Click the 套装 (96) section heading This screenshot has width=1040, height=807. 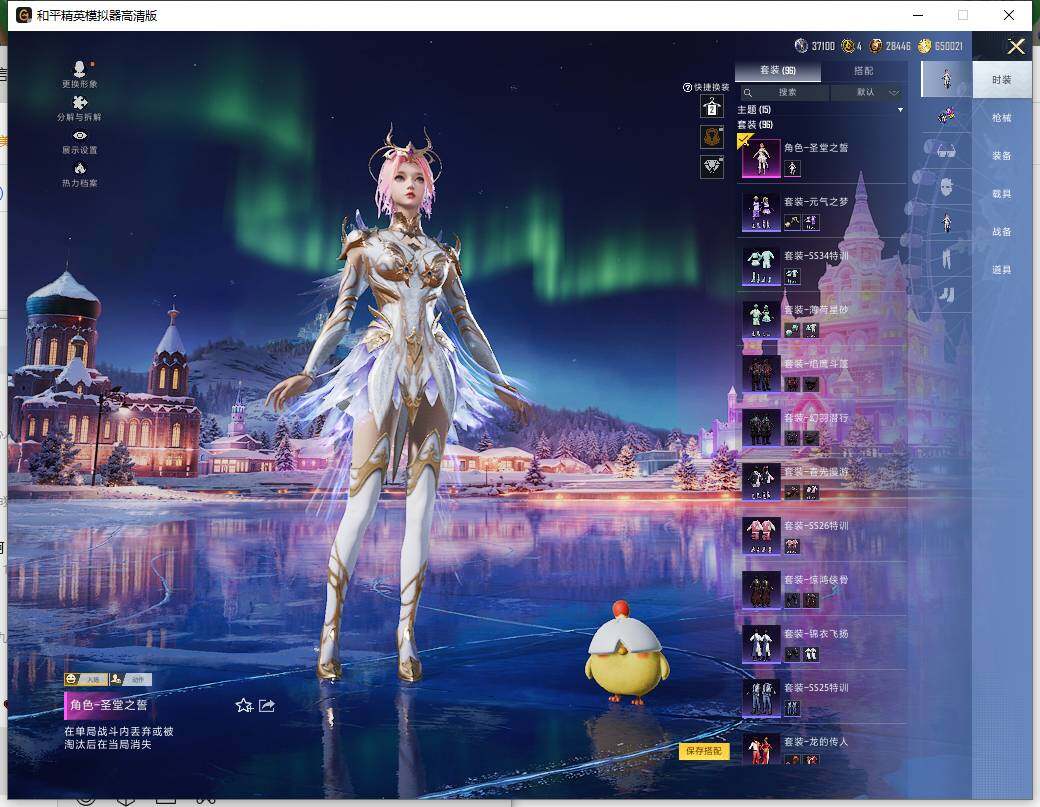(755, 125)
